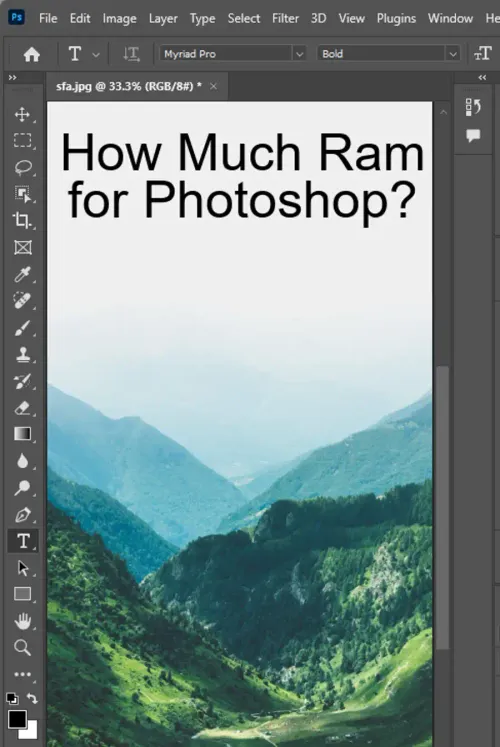This screenshot has height=747, width=500.
Task: Select the Rectangular Marquee tool
Action: pos(22,141)
